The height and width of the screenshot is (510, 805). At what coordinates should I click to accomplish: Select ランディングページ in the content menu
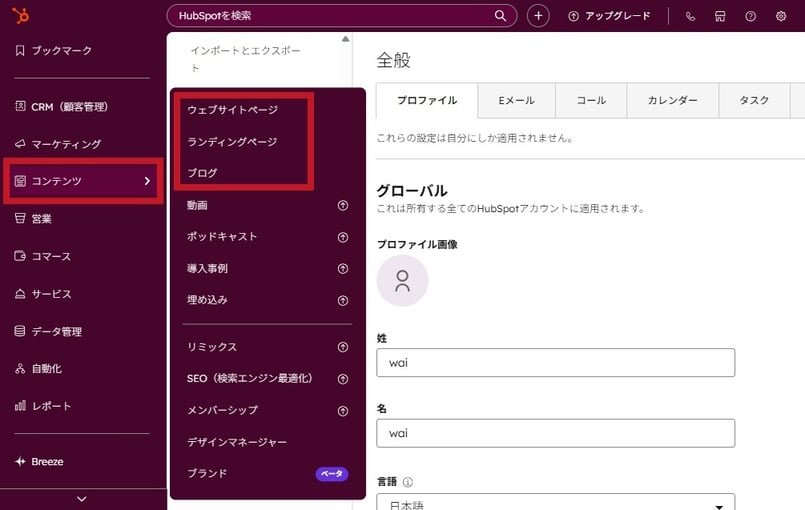(x=232, y=142)
